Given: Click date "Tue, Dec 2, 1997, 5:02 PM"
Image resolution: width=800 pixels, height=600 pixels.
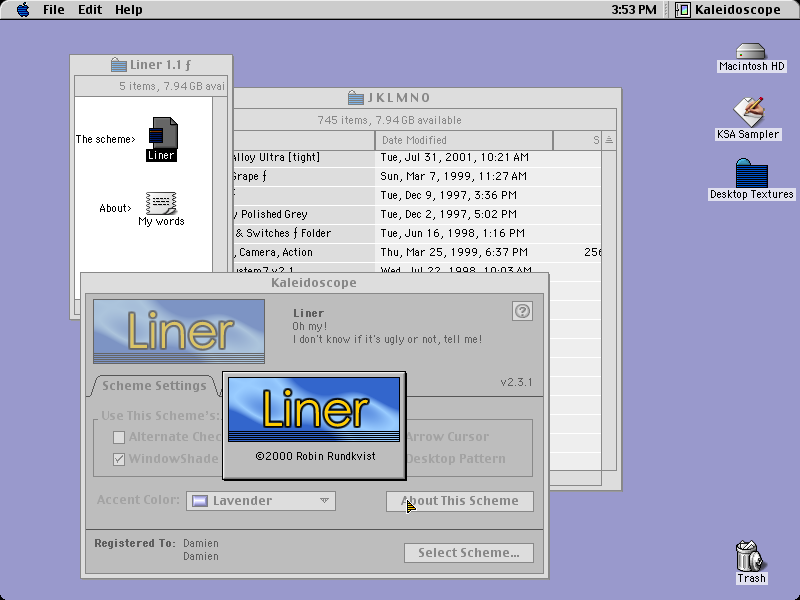Looking at the screenshot, I should 448,214.
